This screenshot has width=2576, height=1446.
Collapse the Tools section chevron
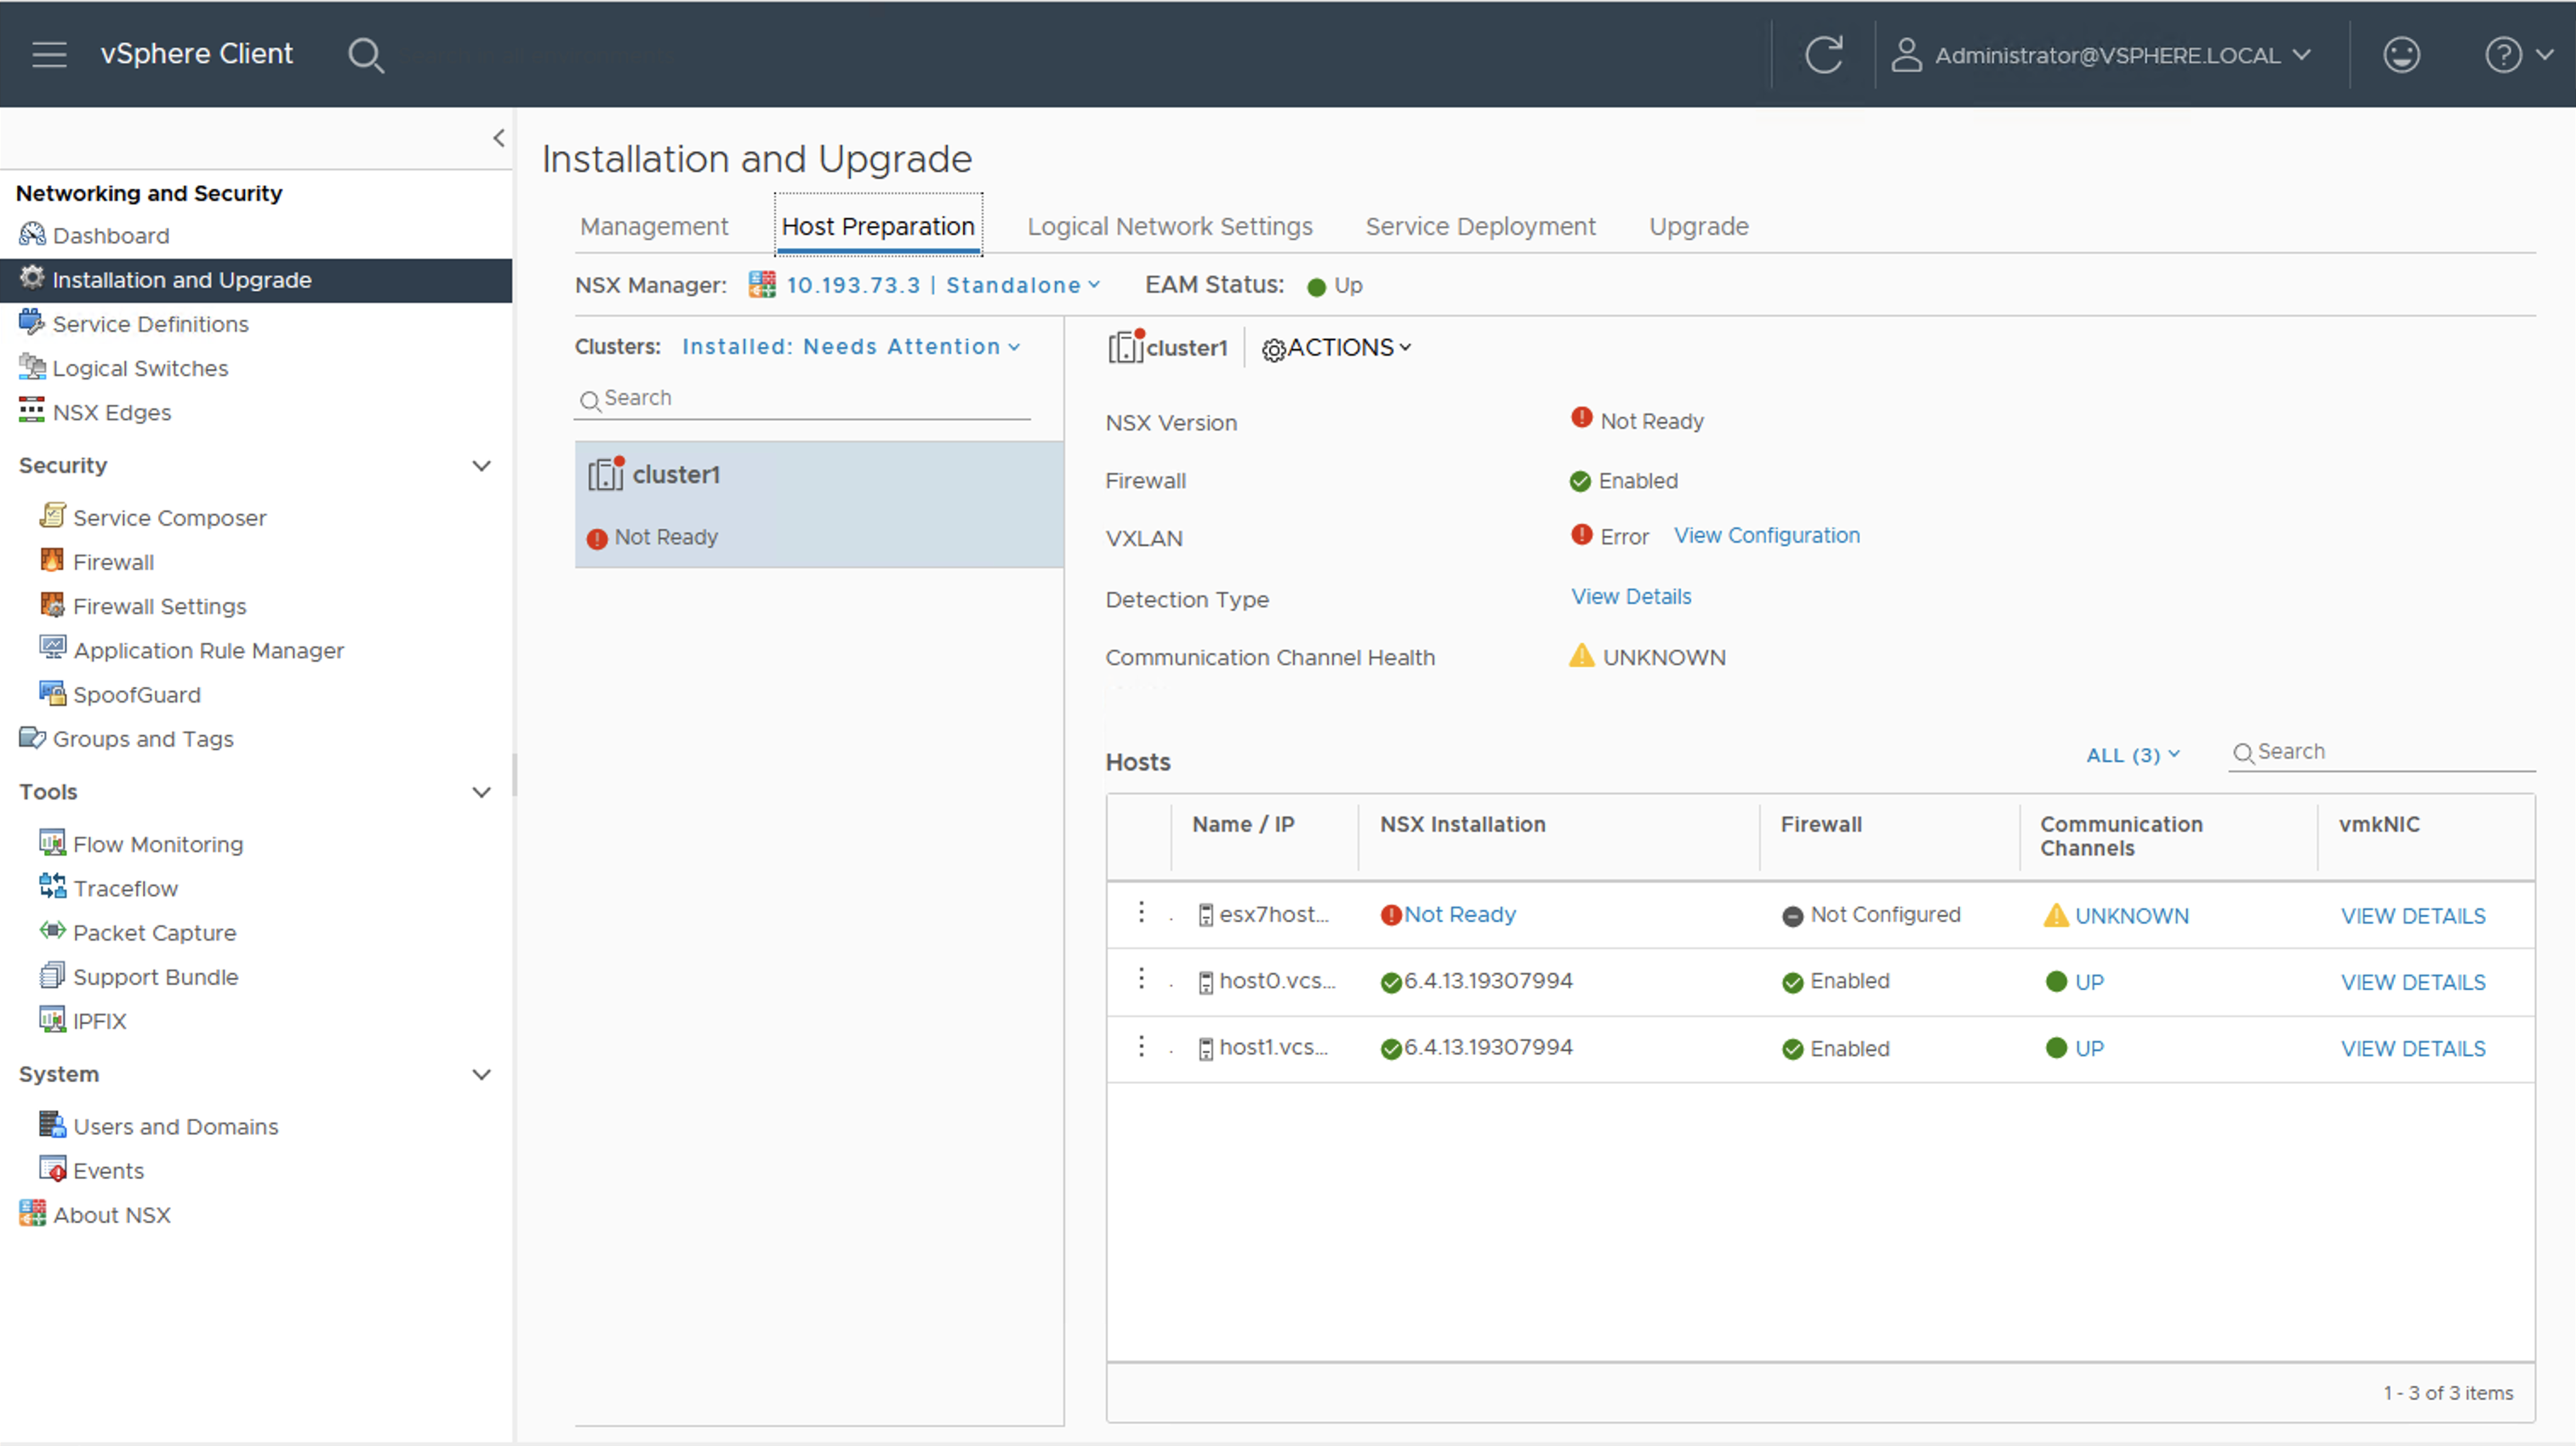click(481, 791)
